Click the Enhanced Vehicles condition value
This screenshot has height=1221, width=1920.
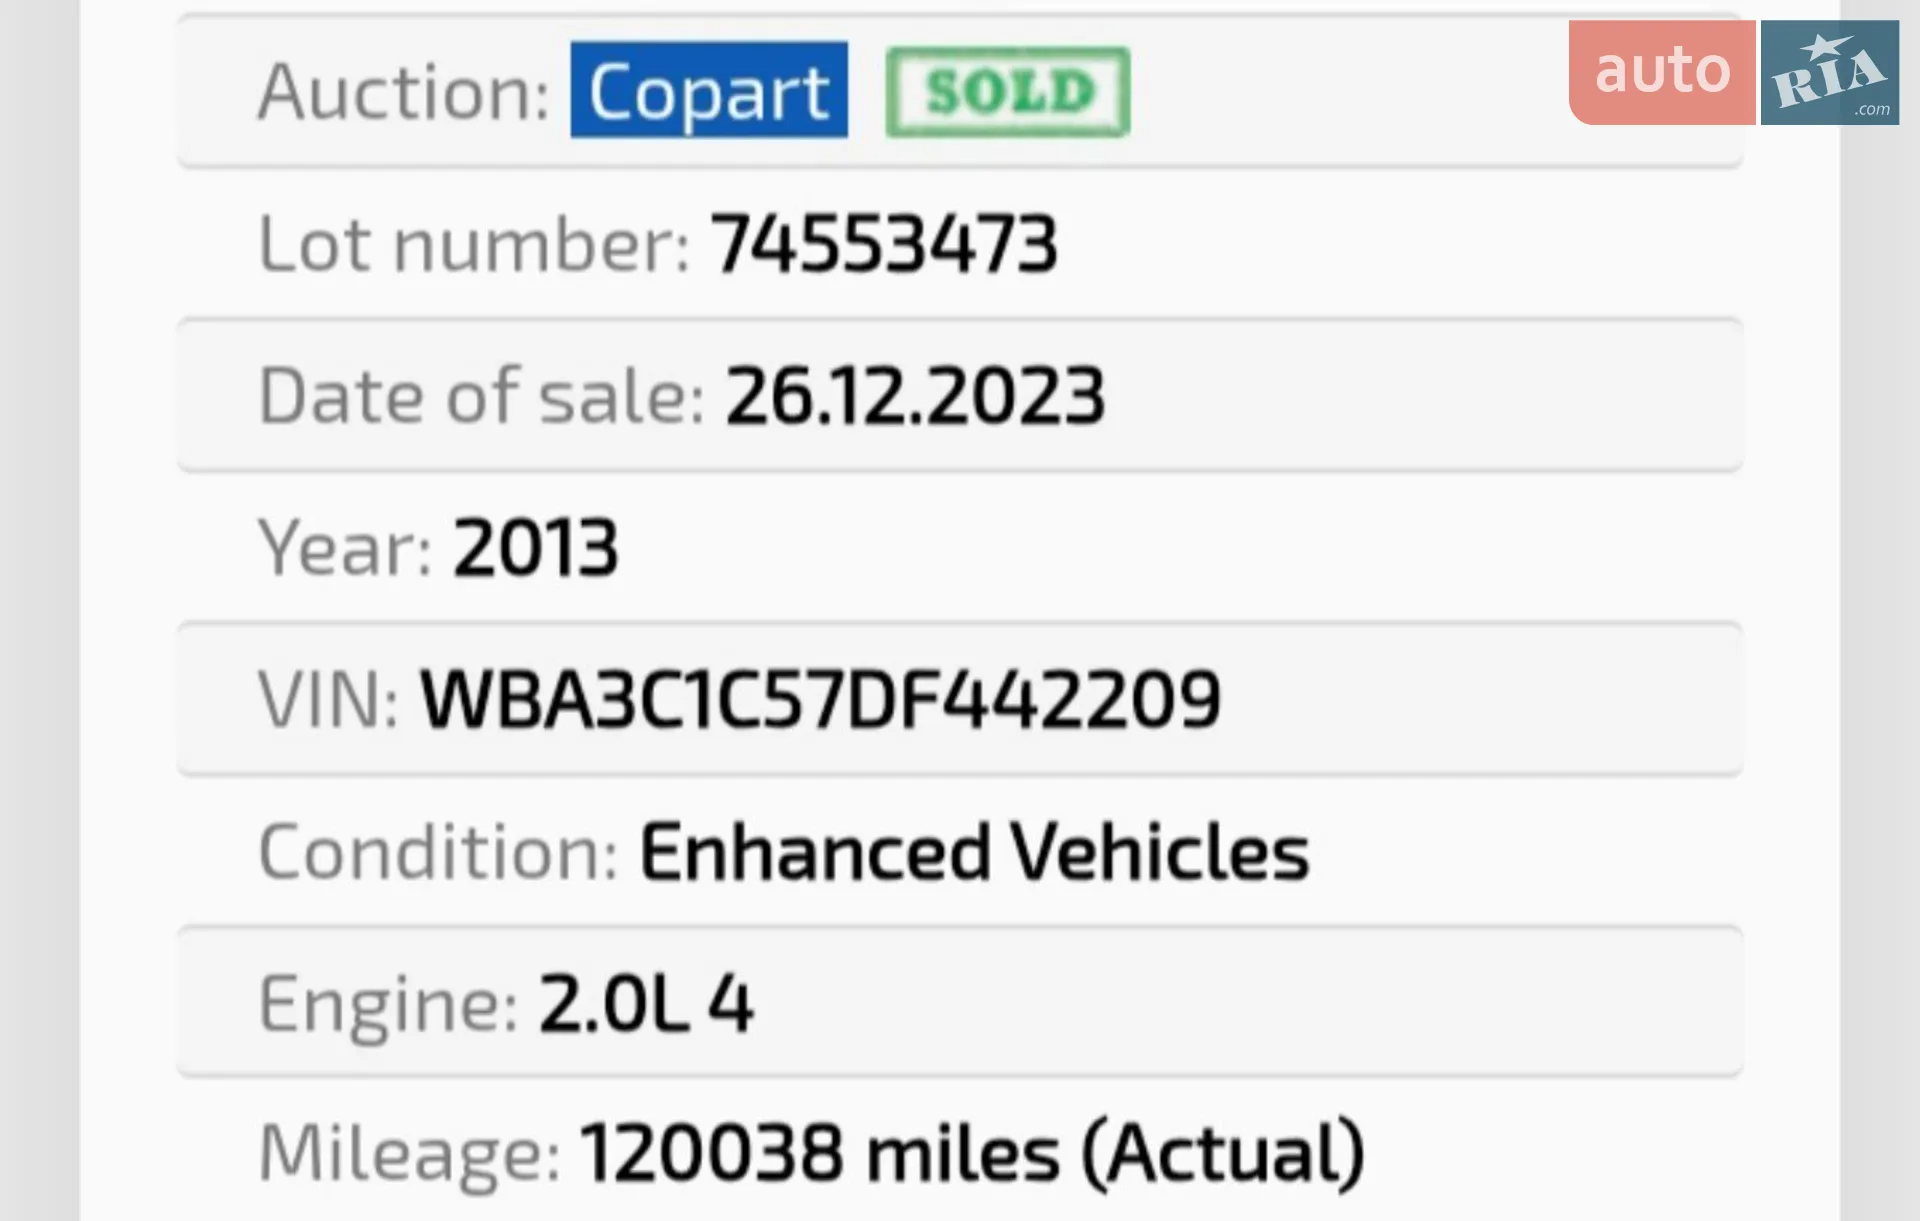tap(974, 852)
